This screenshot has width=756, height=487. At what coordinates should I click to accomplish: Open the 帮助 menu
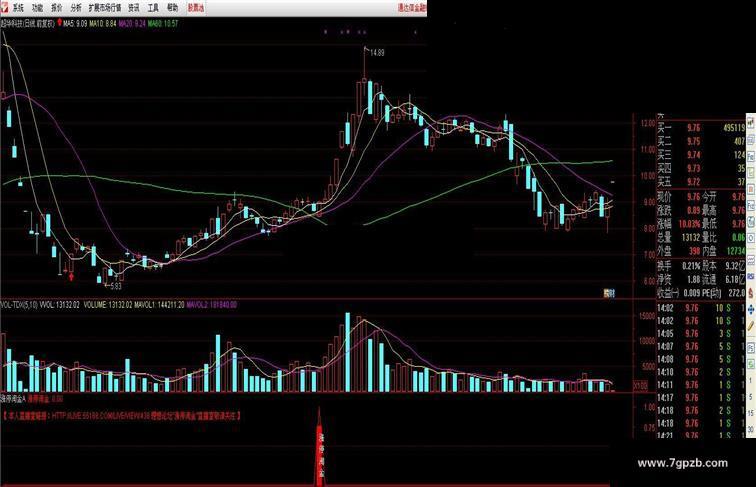[173, 8]
